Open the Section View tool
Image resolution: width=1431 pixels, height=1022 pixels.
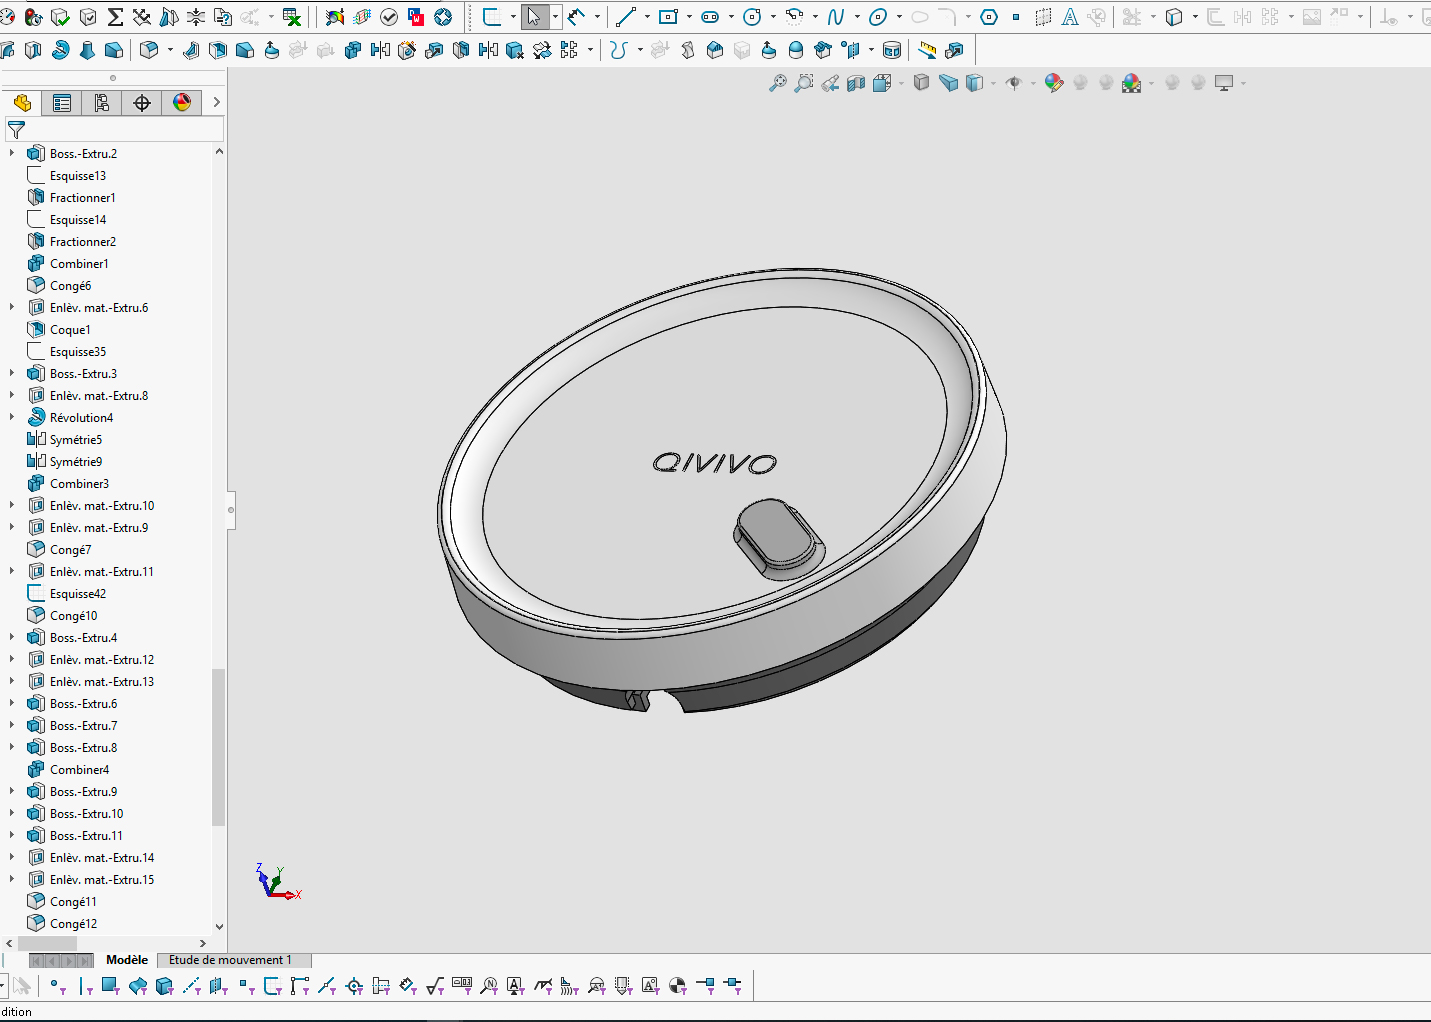click(856, 83)
